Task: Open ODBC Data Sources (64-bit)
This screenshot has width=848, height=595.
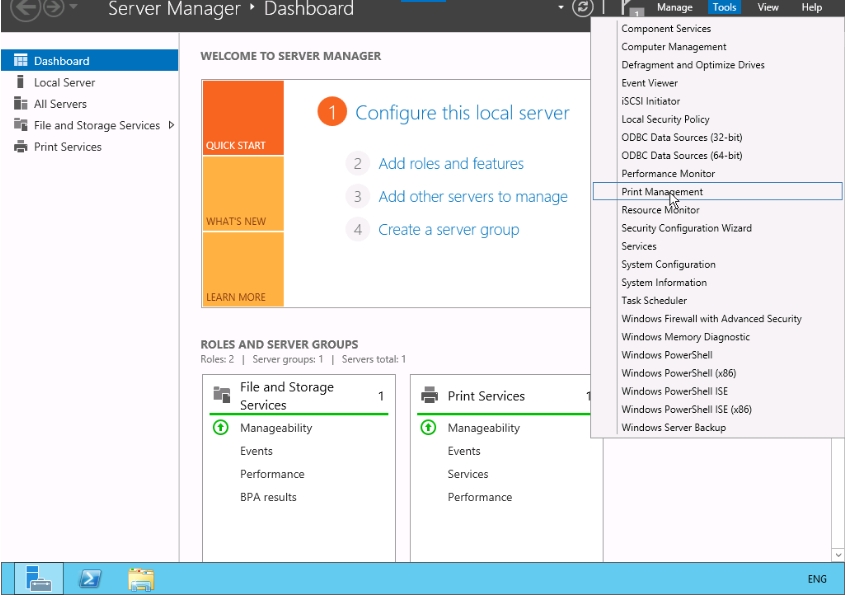Action: pyautogui.click(x=718, y=155)
